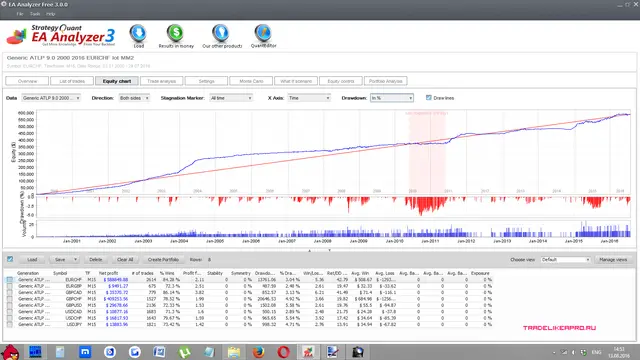Open the Equity control tab
The image size is (640, 360).
coord(341,81)
